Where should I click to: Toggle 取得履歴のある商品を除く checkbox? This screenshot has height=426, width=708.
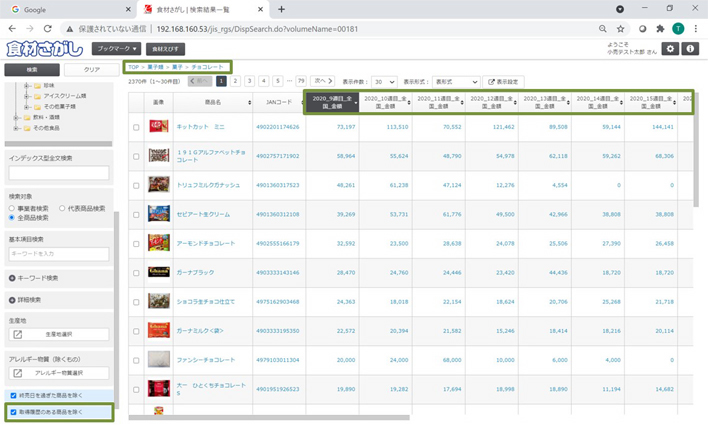pyautogui.click(x=13, y=412)
